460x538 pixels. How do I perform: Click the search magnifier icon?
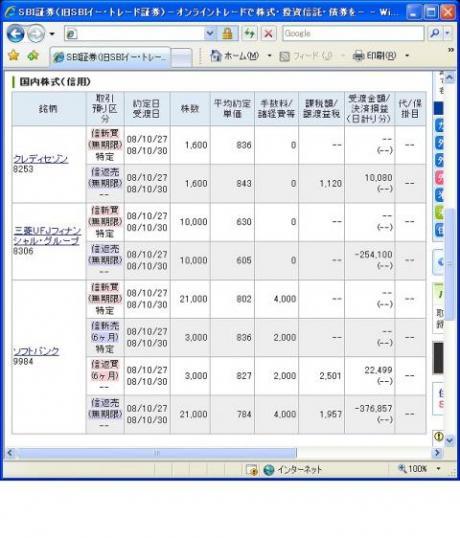pos(435,34)
